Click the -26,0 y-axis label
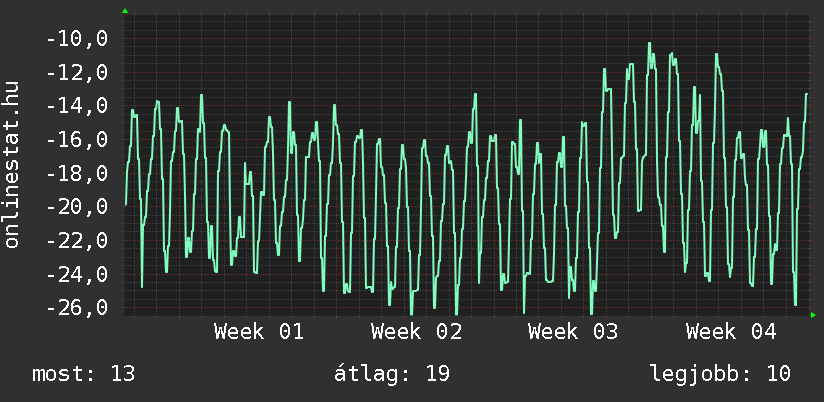The image size is (824, 402). pyautogui.click(x=78, y=308)
